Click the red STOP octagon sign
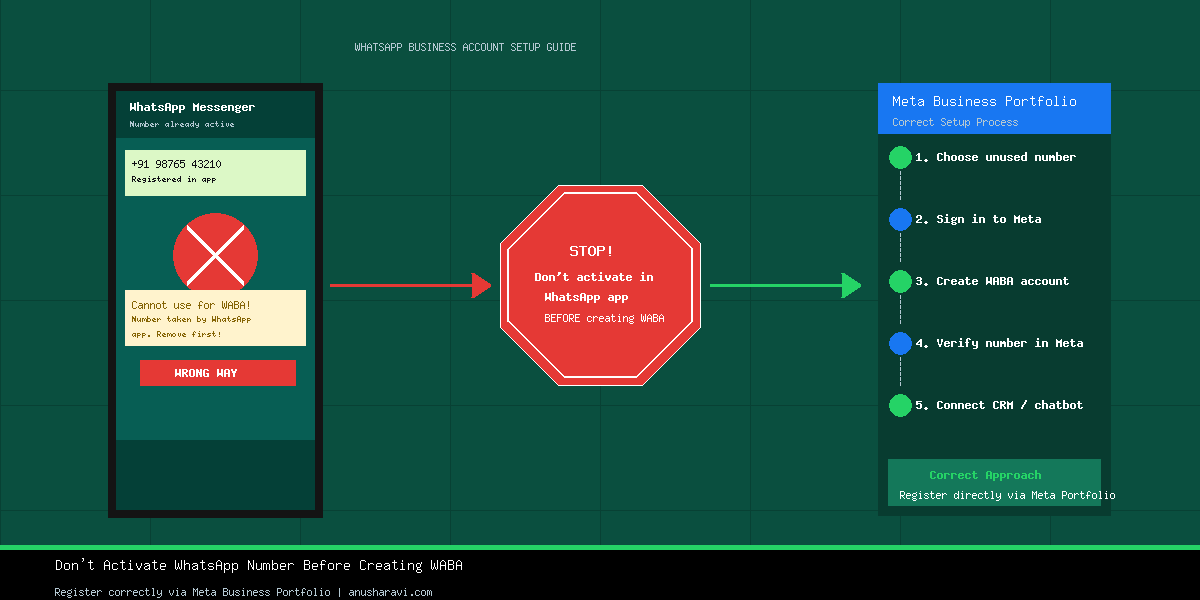 click(x=600, y=285)
